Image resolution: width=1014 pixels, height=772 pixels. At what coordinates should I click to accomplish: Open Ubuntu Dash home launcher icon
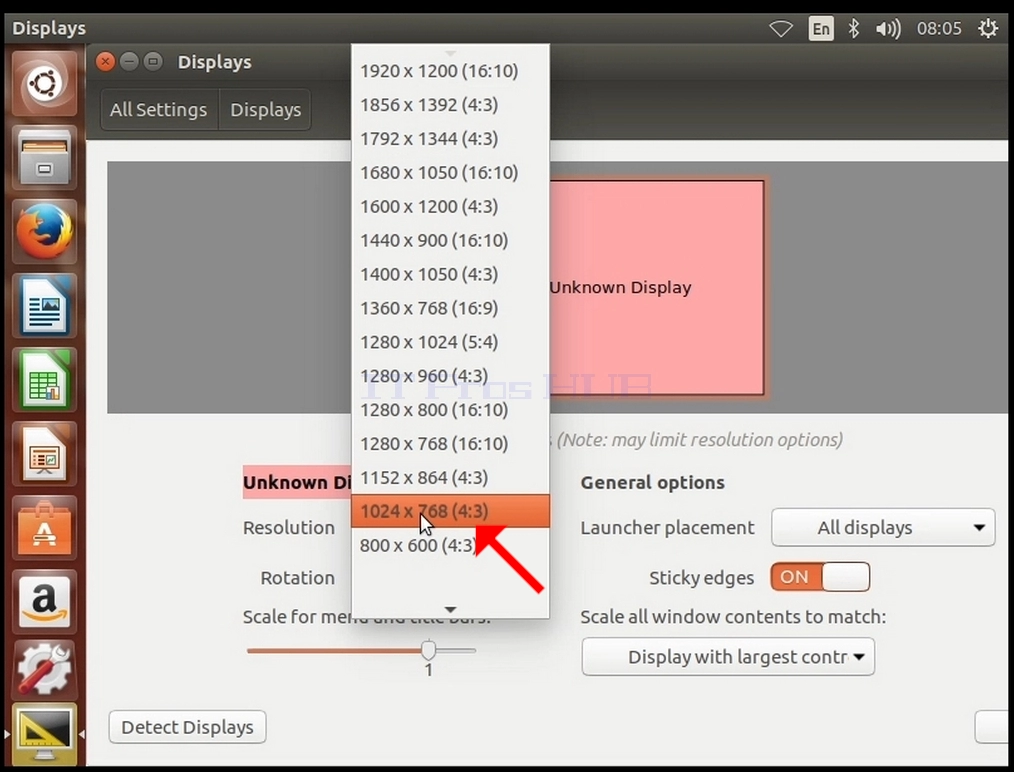coord(44,83)
